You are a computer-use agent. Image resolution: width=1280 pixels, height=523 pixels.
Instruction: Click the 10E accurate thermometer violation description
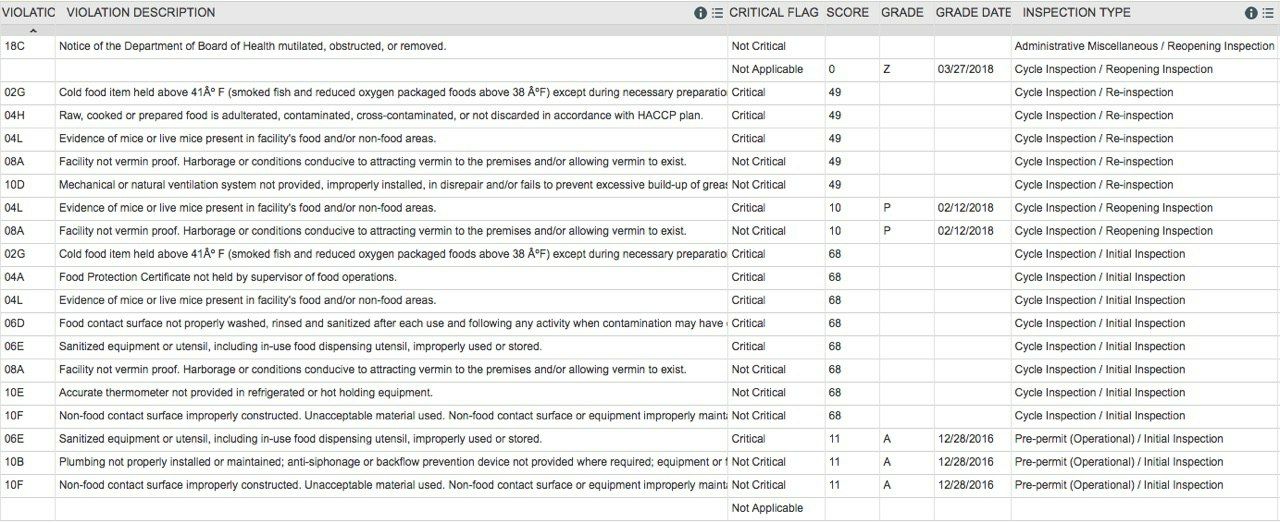coord(246,393)
